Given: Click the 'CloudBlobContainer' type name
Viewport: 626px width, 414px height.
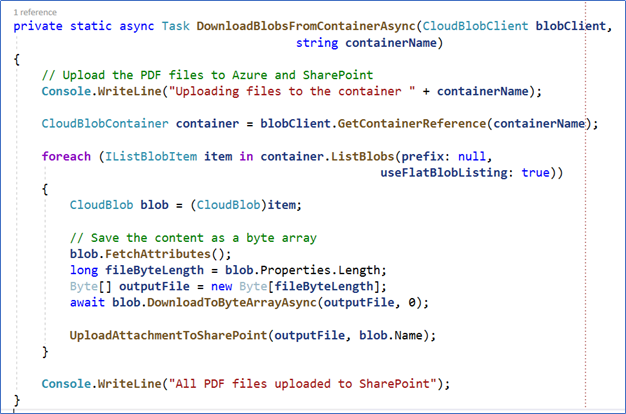Looking at the screenshot, I should tap(105, 124).
